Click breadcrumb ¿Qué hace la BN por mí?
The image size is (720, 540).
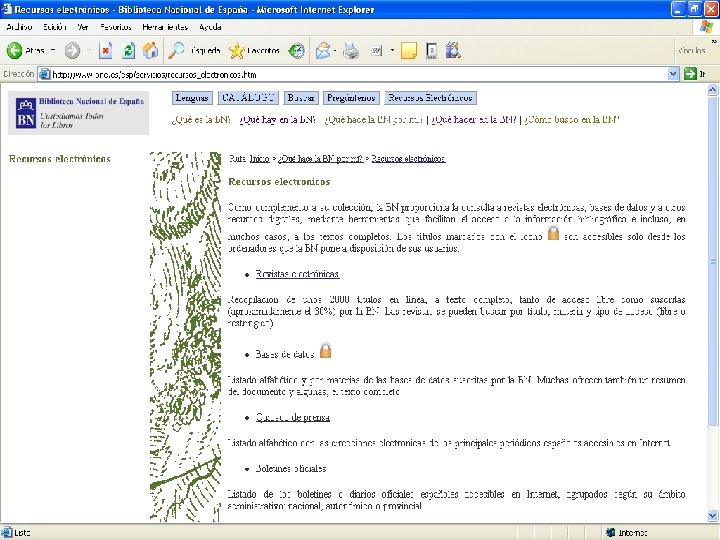point(320,158)
